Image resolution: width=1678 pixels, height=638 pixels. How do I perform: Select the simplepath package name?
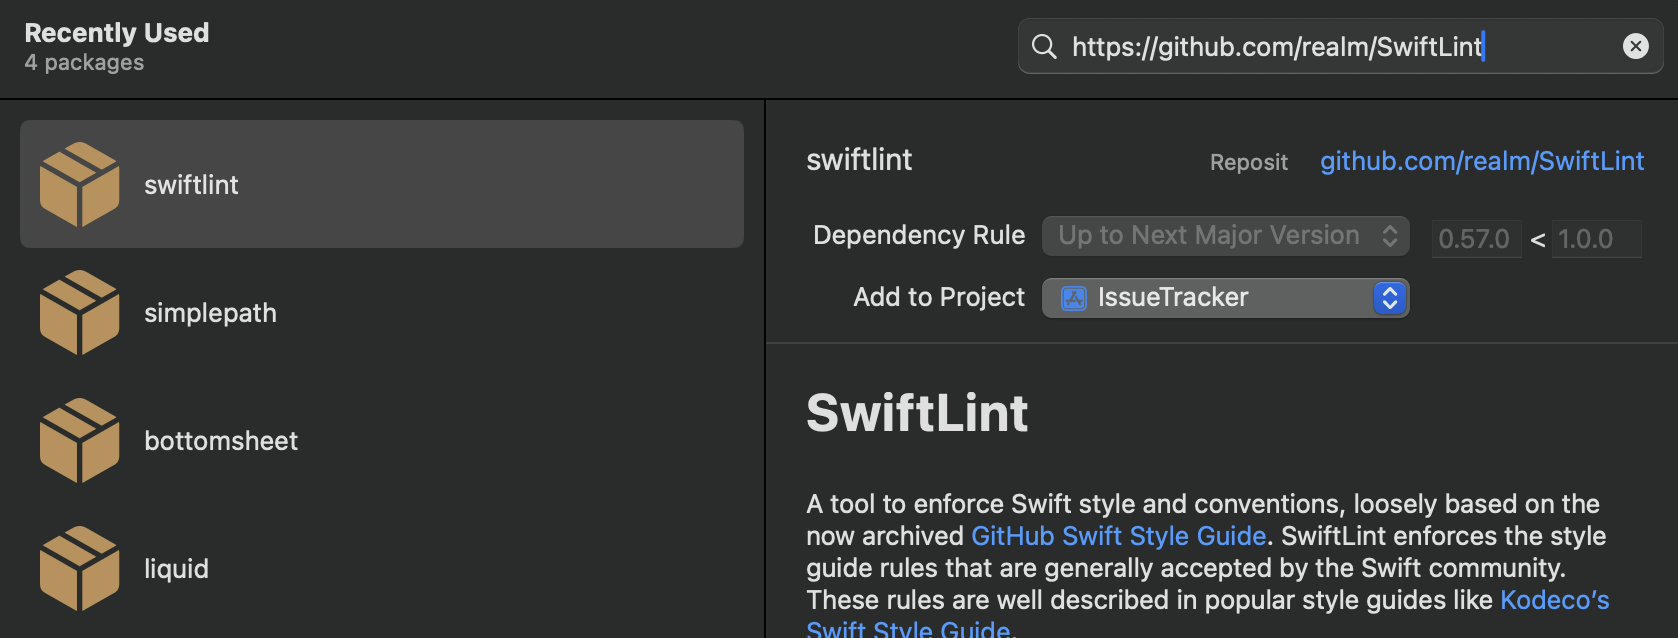pos(210,313)
